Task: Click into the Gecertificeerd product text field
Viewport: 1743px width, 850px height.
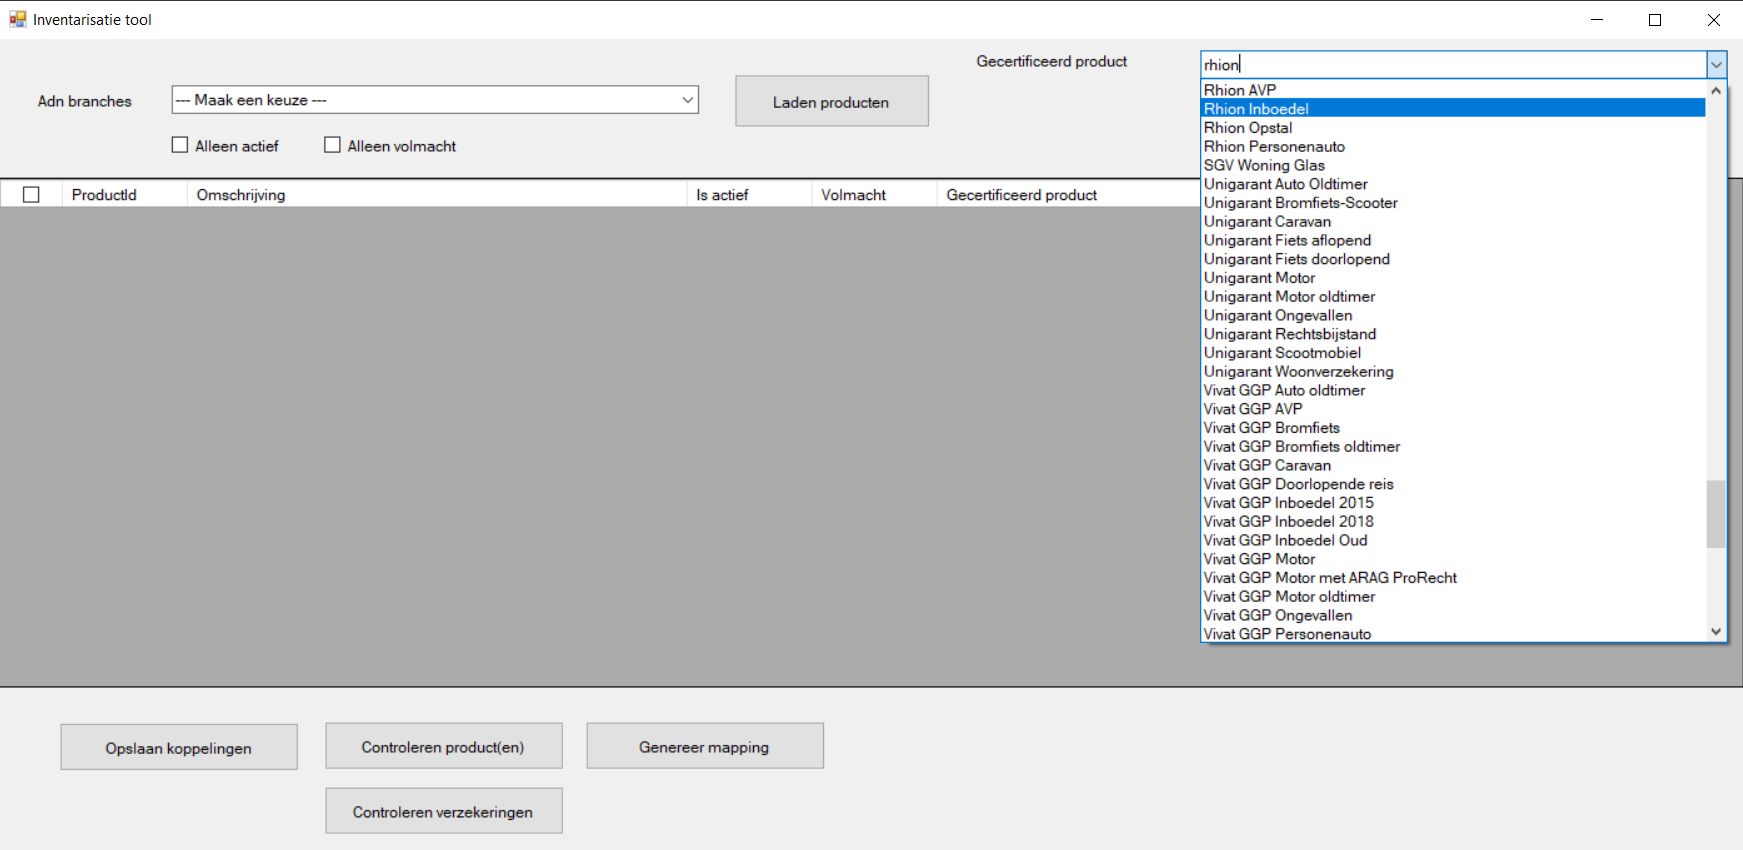Action: pyautogui.click(x=1453, y=65)
